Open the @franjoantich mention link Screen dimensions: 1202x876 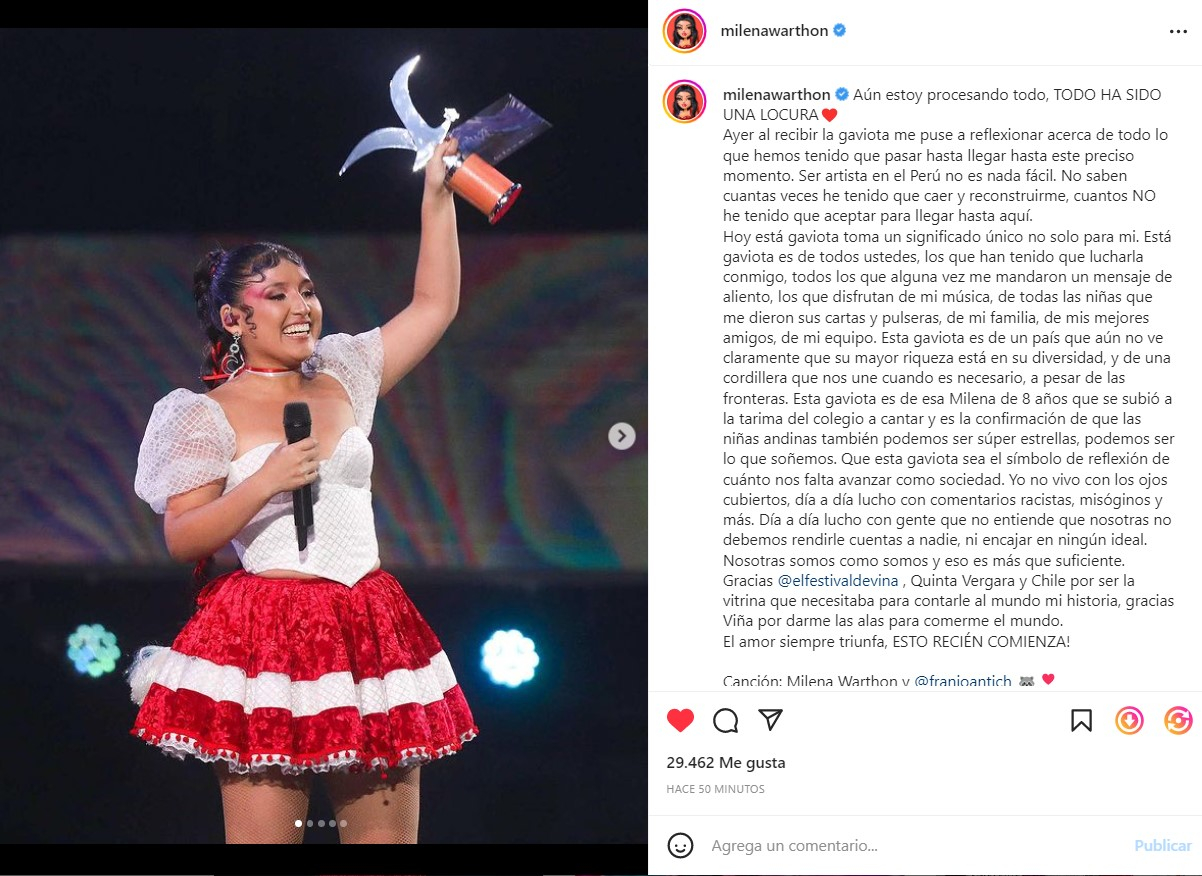tap(962, 681)
